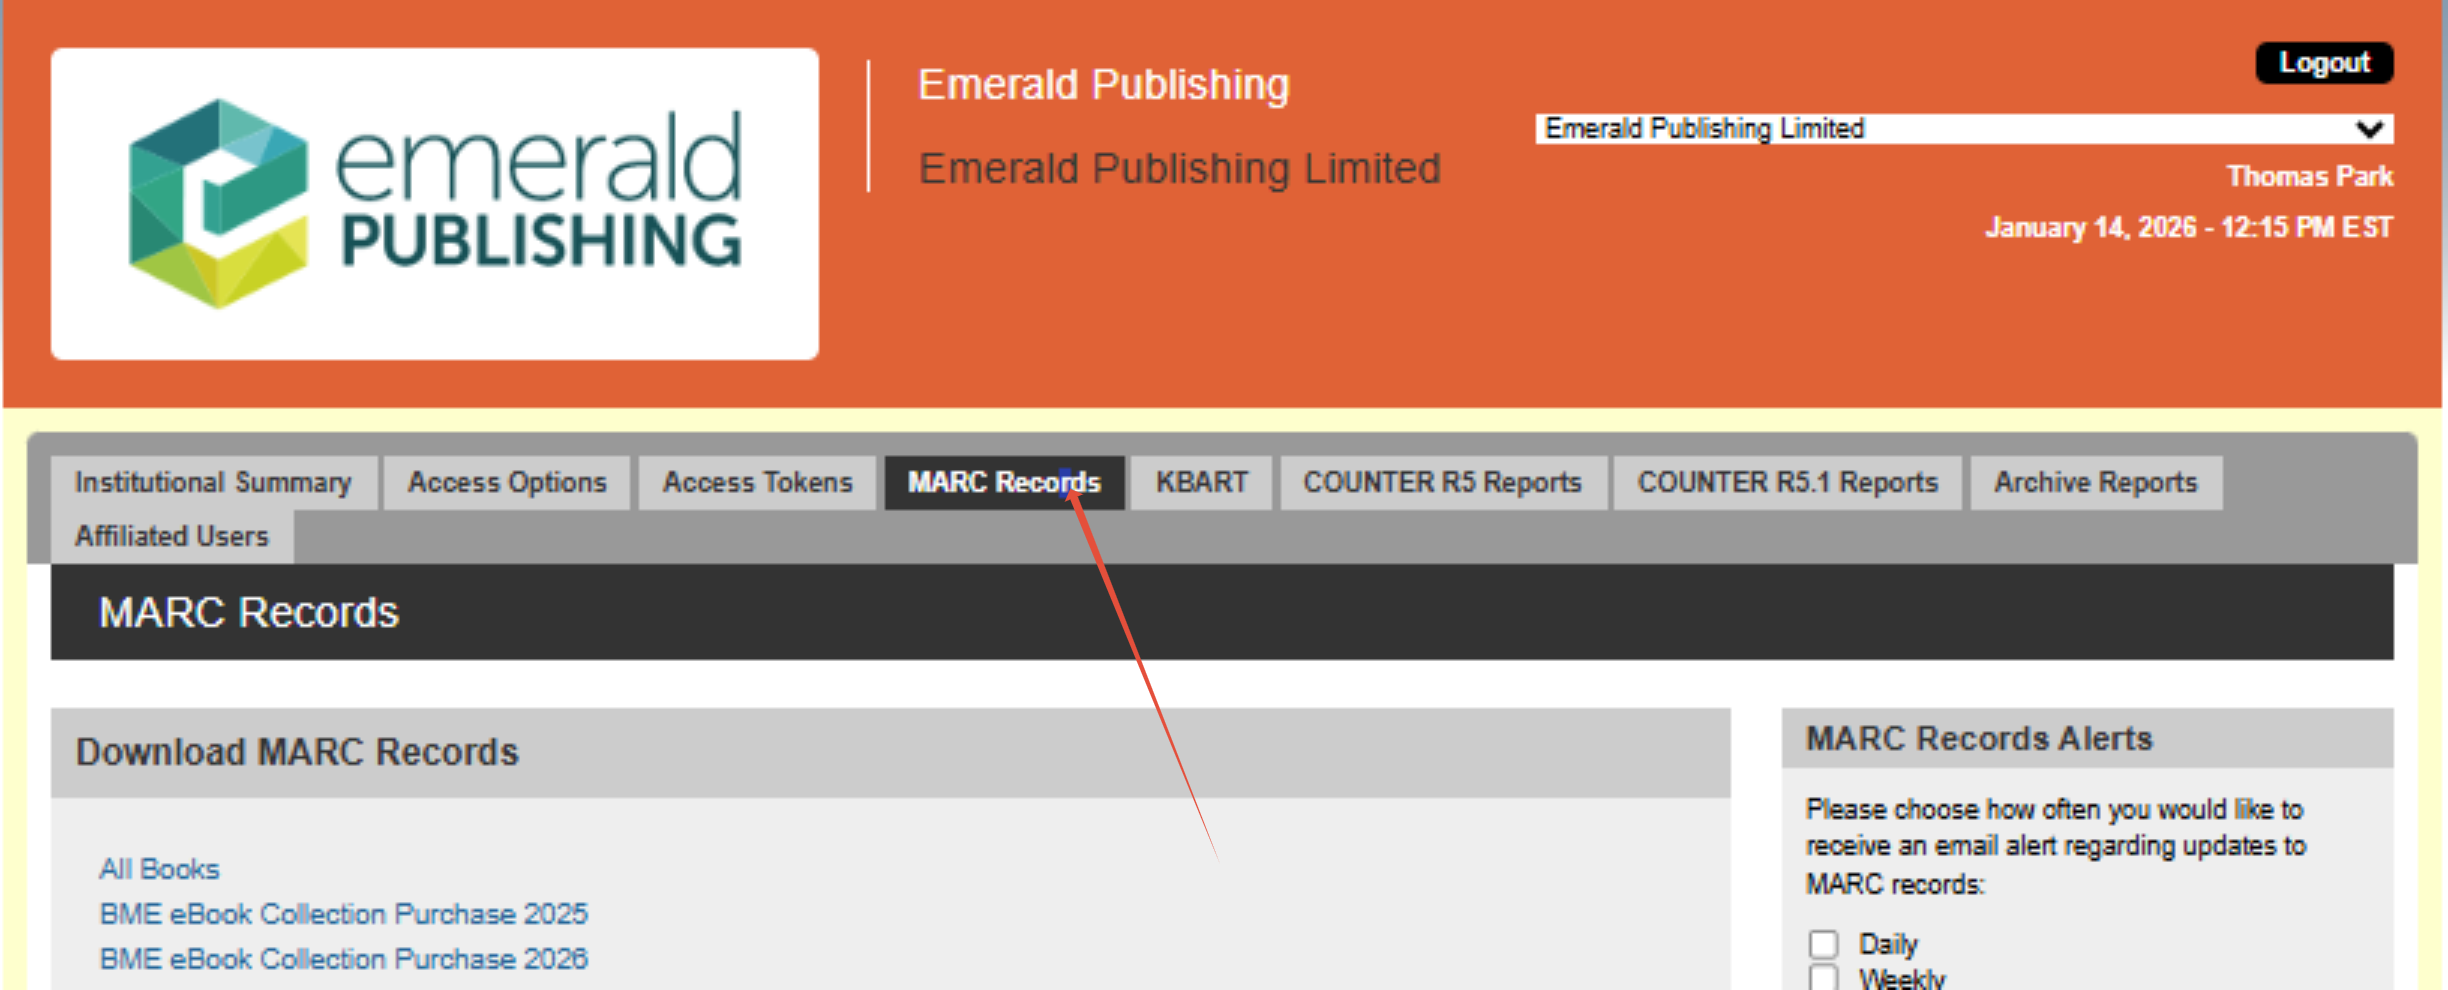Download the All Books MARC records
2448x990 pixels.
(x=159, y=869)
